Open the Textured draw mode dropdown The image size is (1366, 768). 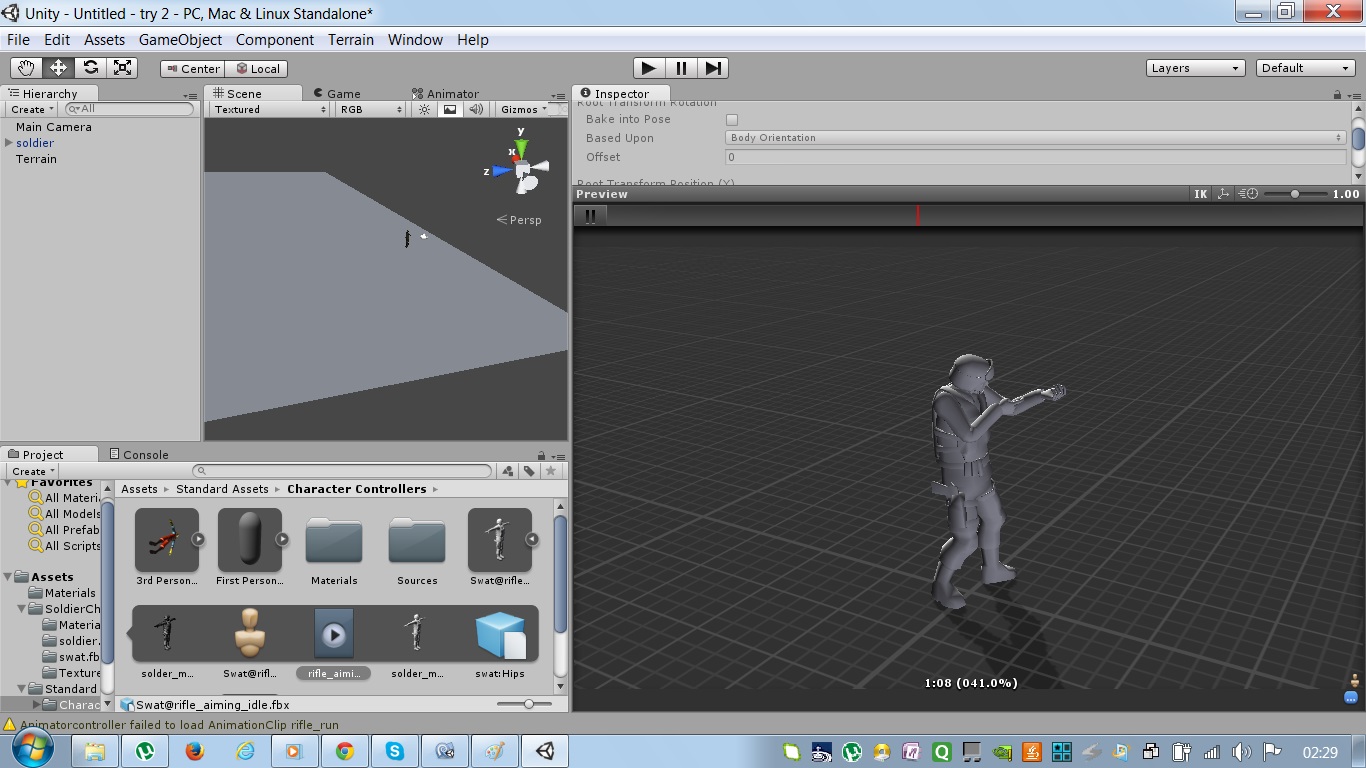tap(268, 109)
